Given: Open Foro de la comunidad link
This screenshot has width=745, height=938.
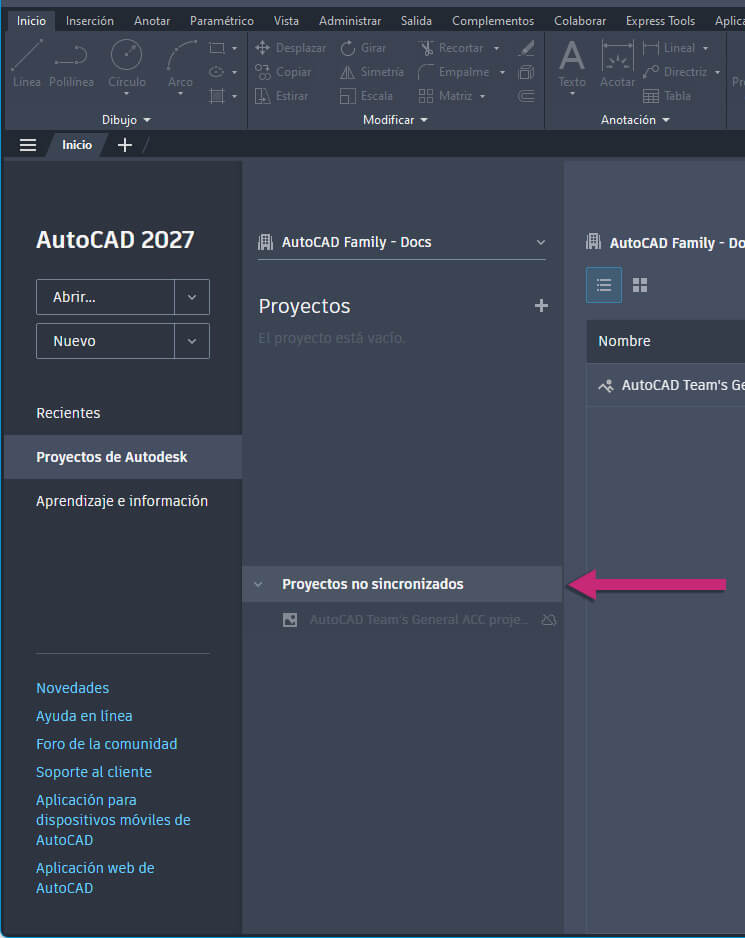Looking at the screenshot, I should click(107, 744).
